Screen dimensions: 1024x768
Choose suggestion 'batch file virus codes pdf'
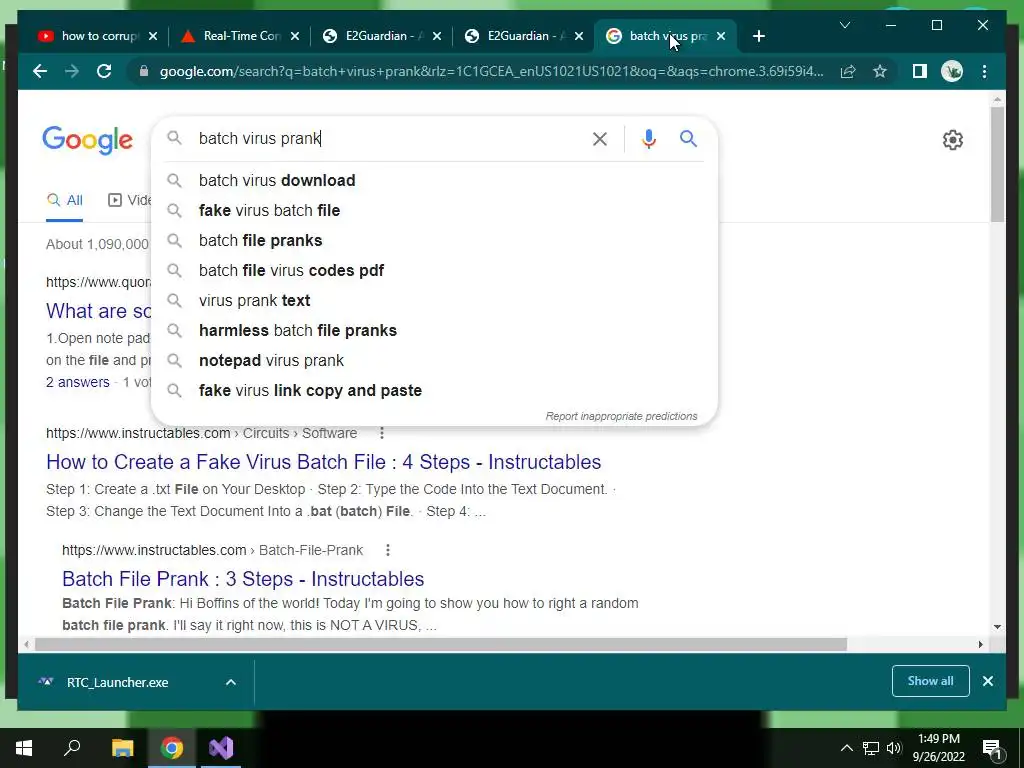434,270
